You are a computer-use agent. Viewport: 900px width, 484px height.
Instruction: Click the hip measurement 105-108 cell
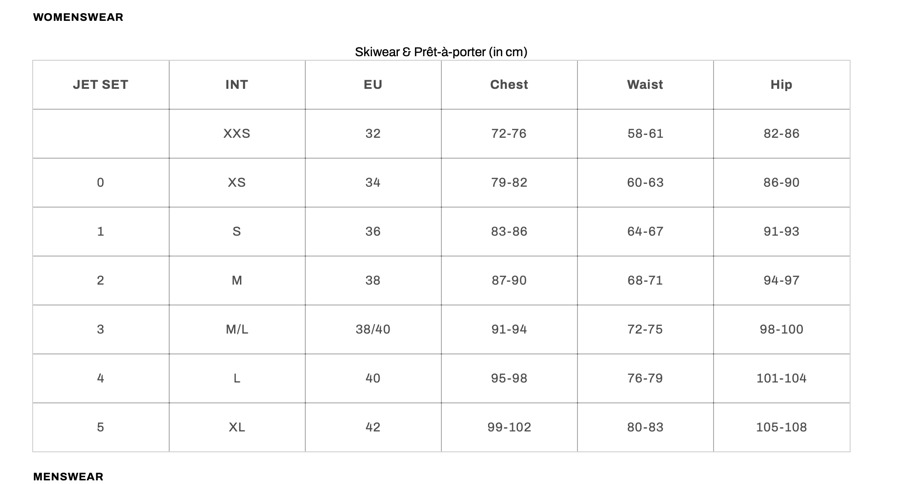pos(781,428)
